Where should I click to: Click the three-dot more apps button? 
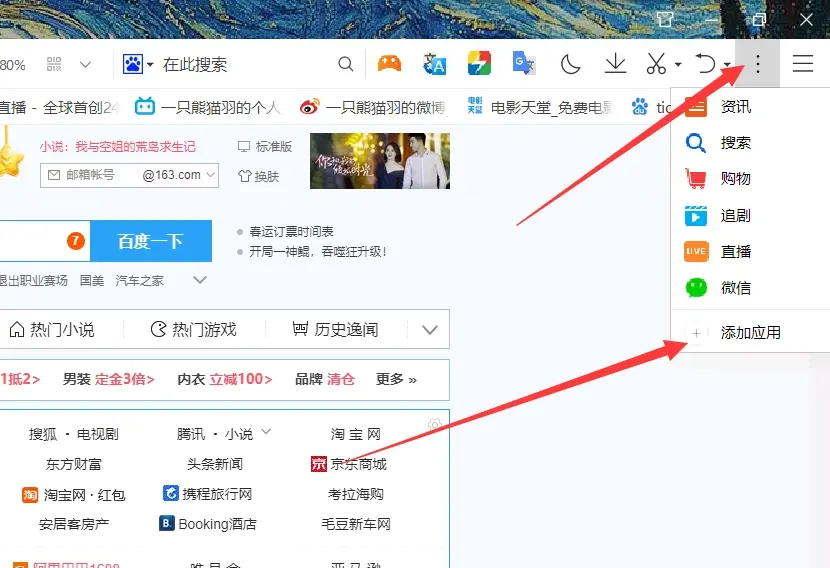pyautogui.click(x=757, y=64)
